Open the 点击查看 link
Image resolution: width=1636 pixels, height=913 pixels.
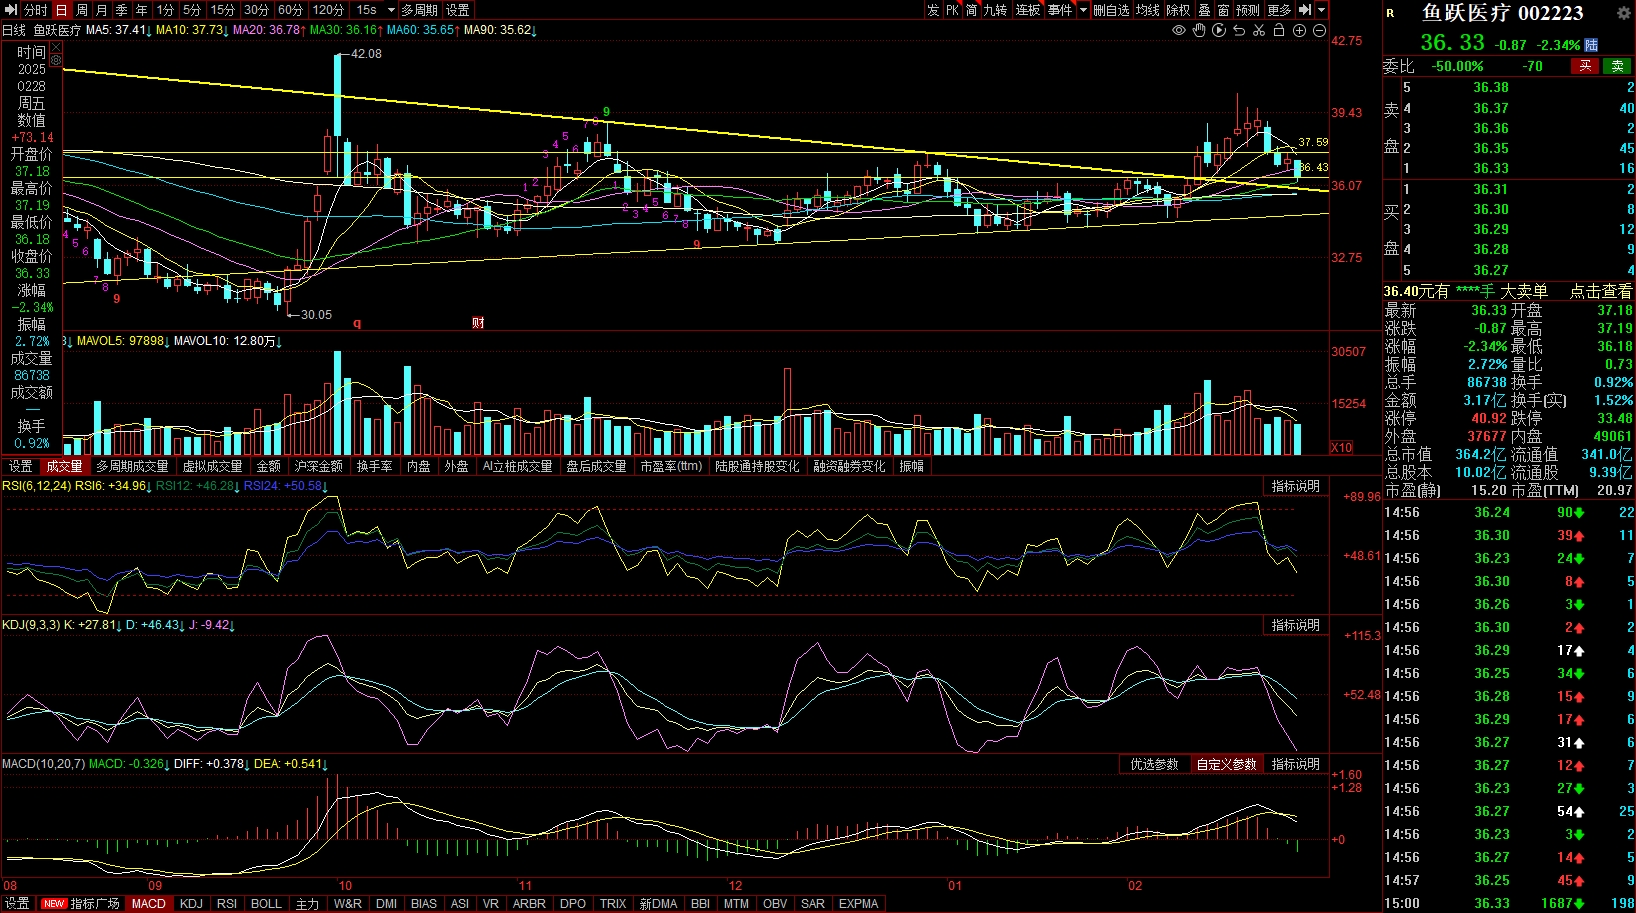(1600, 291)
